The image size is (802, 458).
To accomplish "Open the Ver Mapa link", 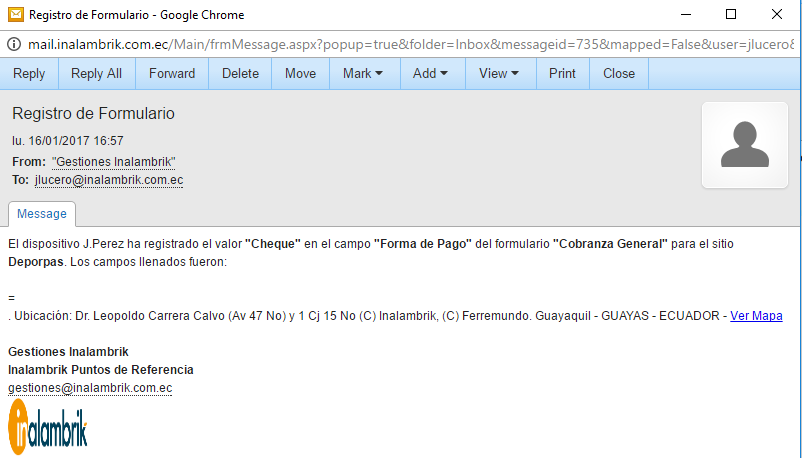I will point(756,316).
